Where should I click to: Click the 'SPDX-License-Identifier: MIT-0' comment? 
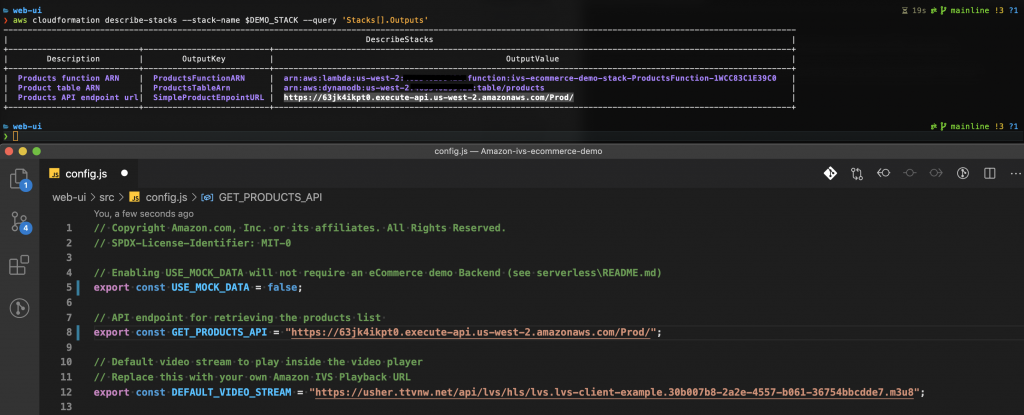point(193,243)
